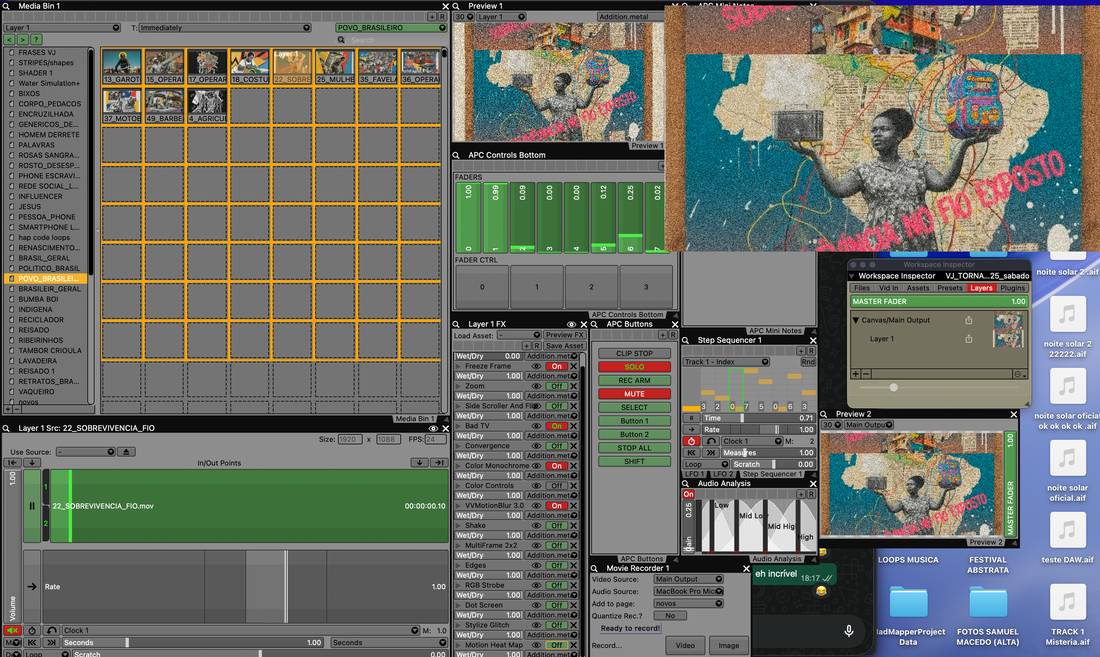Open Video Source Main Output dropdown

[x=688, y=579]
